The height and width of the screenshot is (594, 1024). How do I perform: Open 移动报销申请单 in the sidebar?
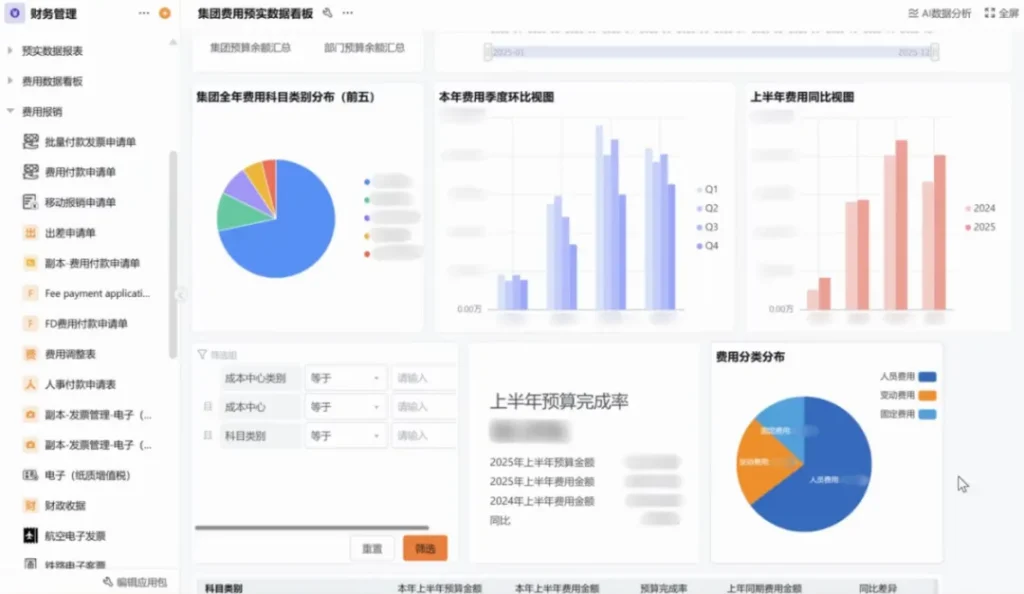80,203
